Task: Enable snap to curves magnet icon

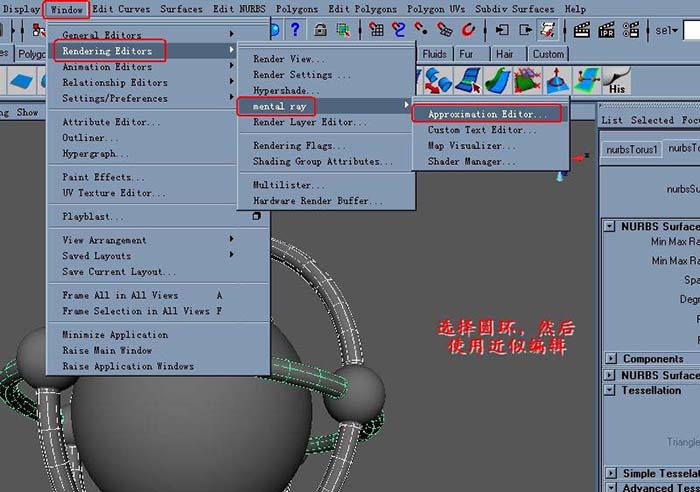Action: pos(398,30)
